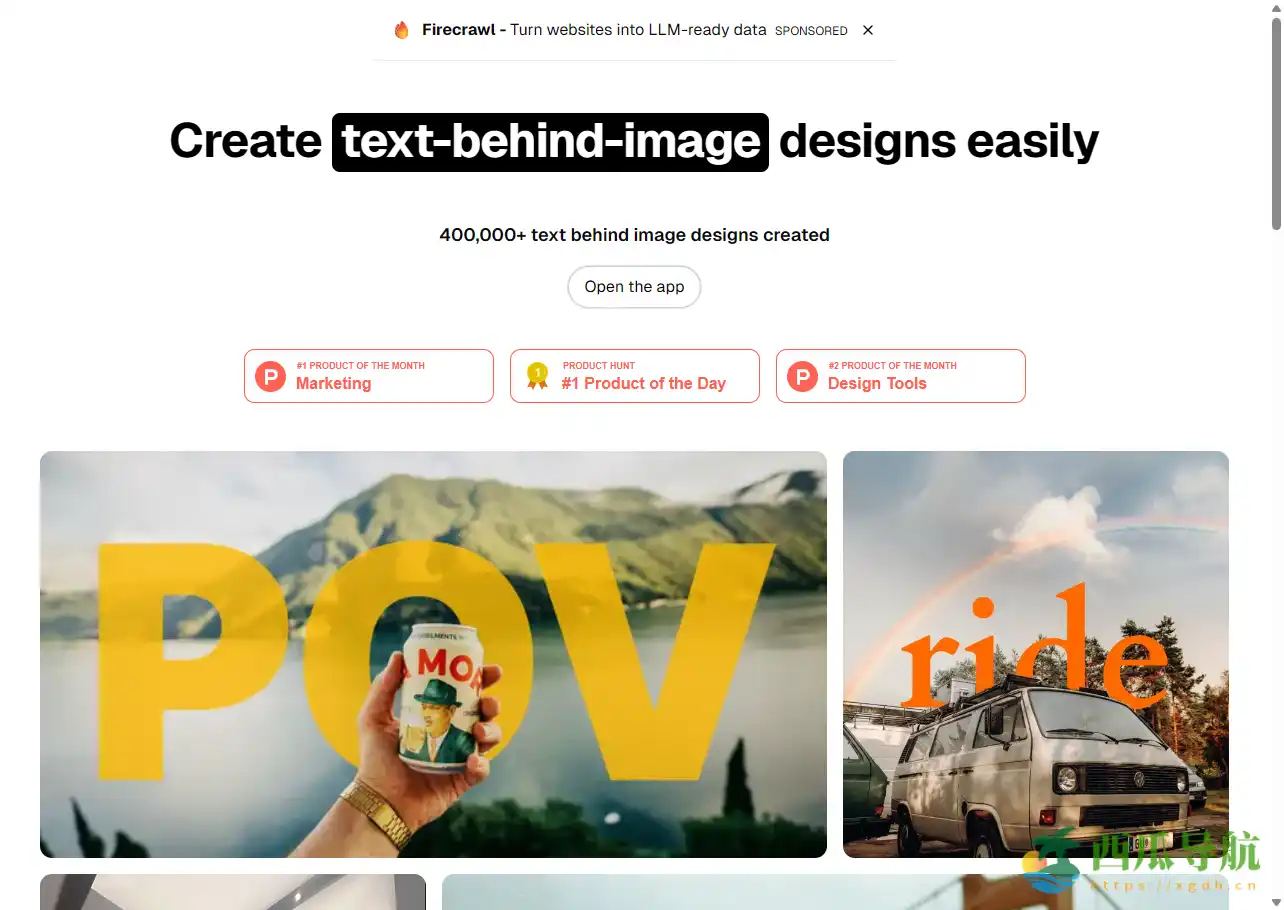Click the scrollbar down arrow
This screenshot has width=1284, height=910.
[1276, 902]
